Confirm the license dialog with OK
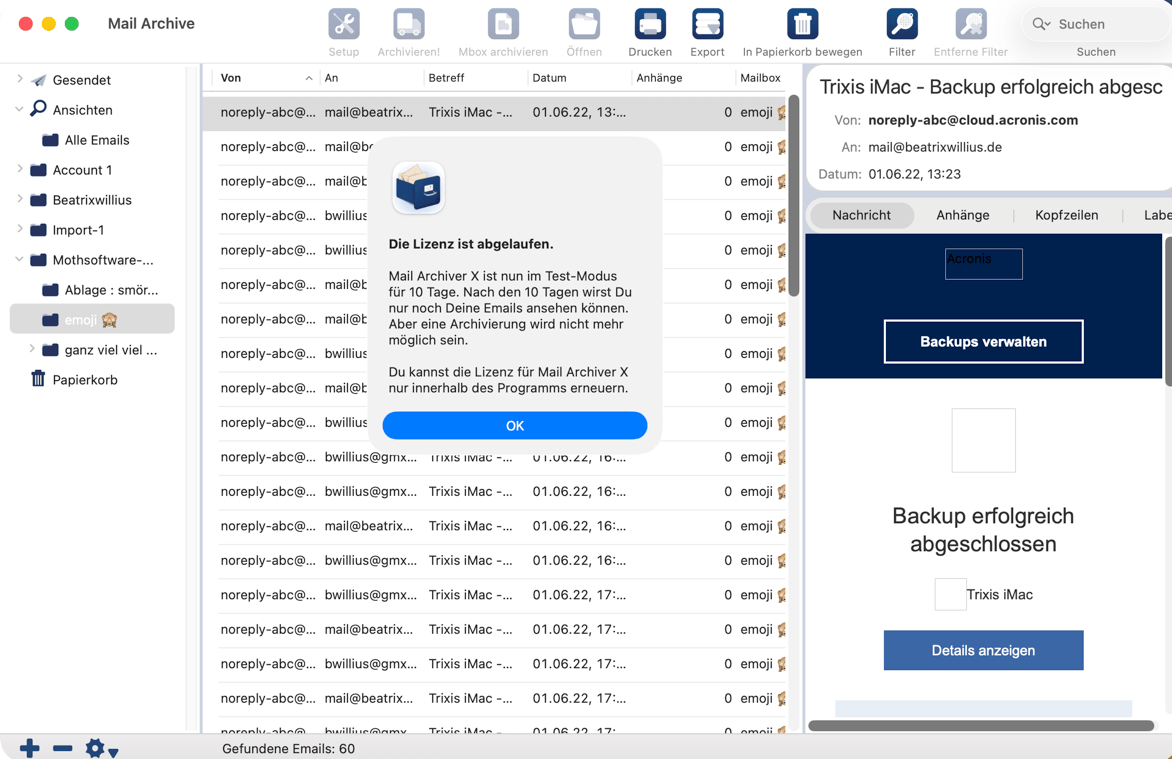 tap(514, 426)
